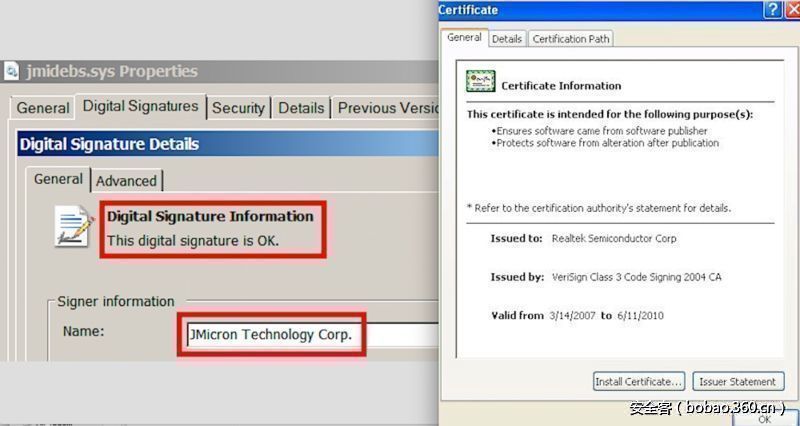This screenshot has width=800, height=426.
Task: Open the Security tab
Action: click(x=238, y=108)
